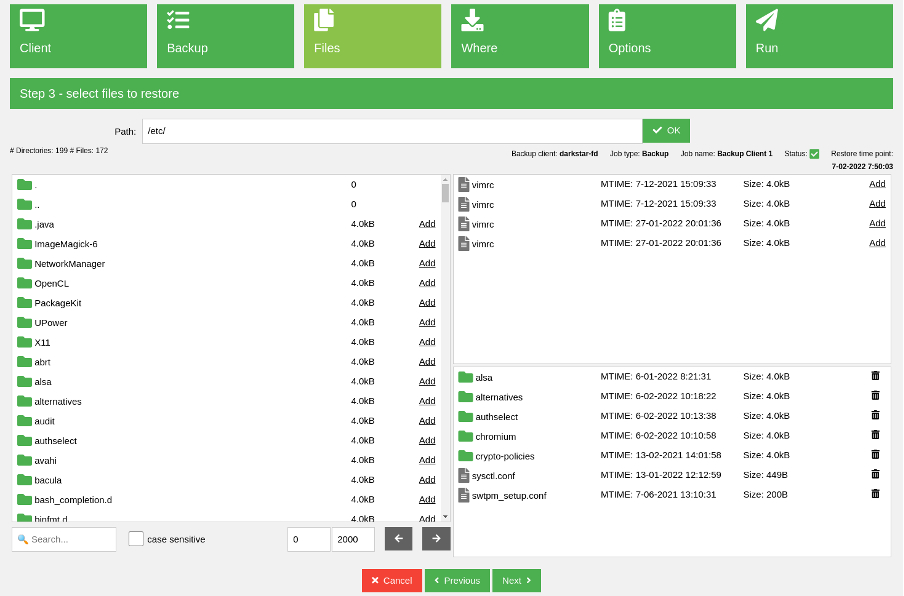
Task: Go to previous page with left arrow
Action: point(398,539)
